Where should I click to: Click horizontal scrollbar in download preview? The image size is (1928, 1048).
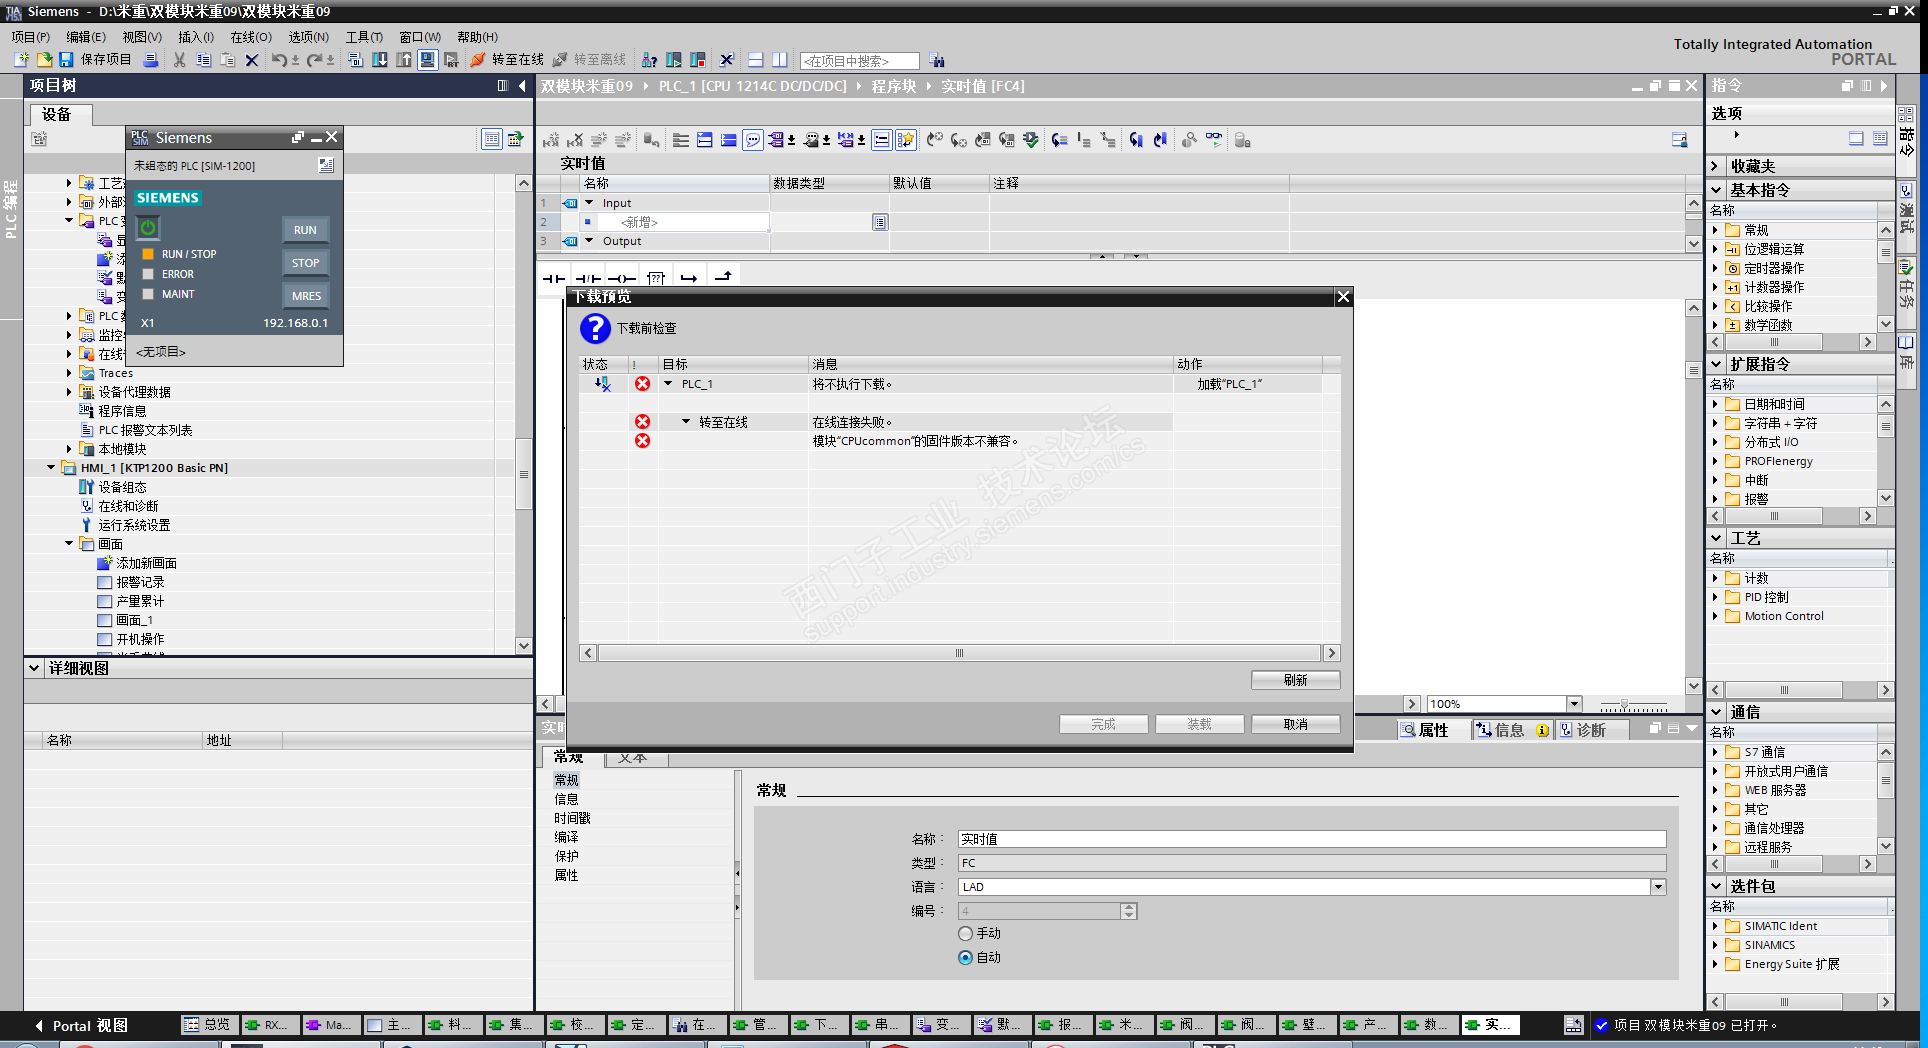click(959, 653)
